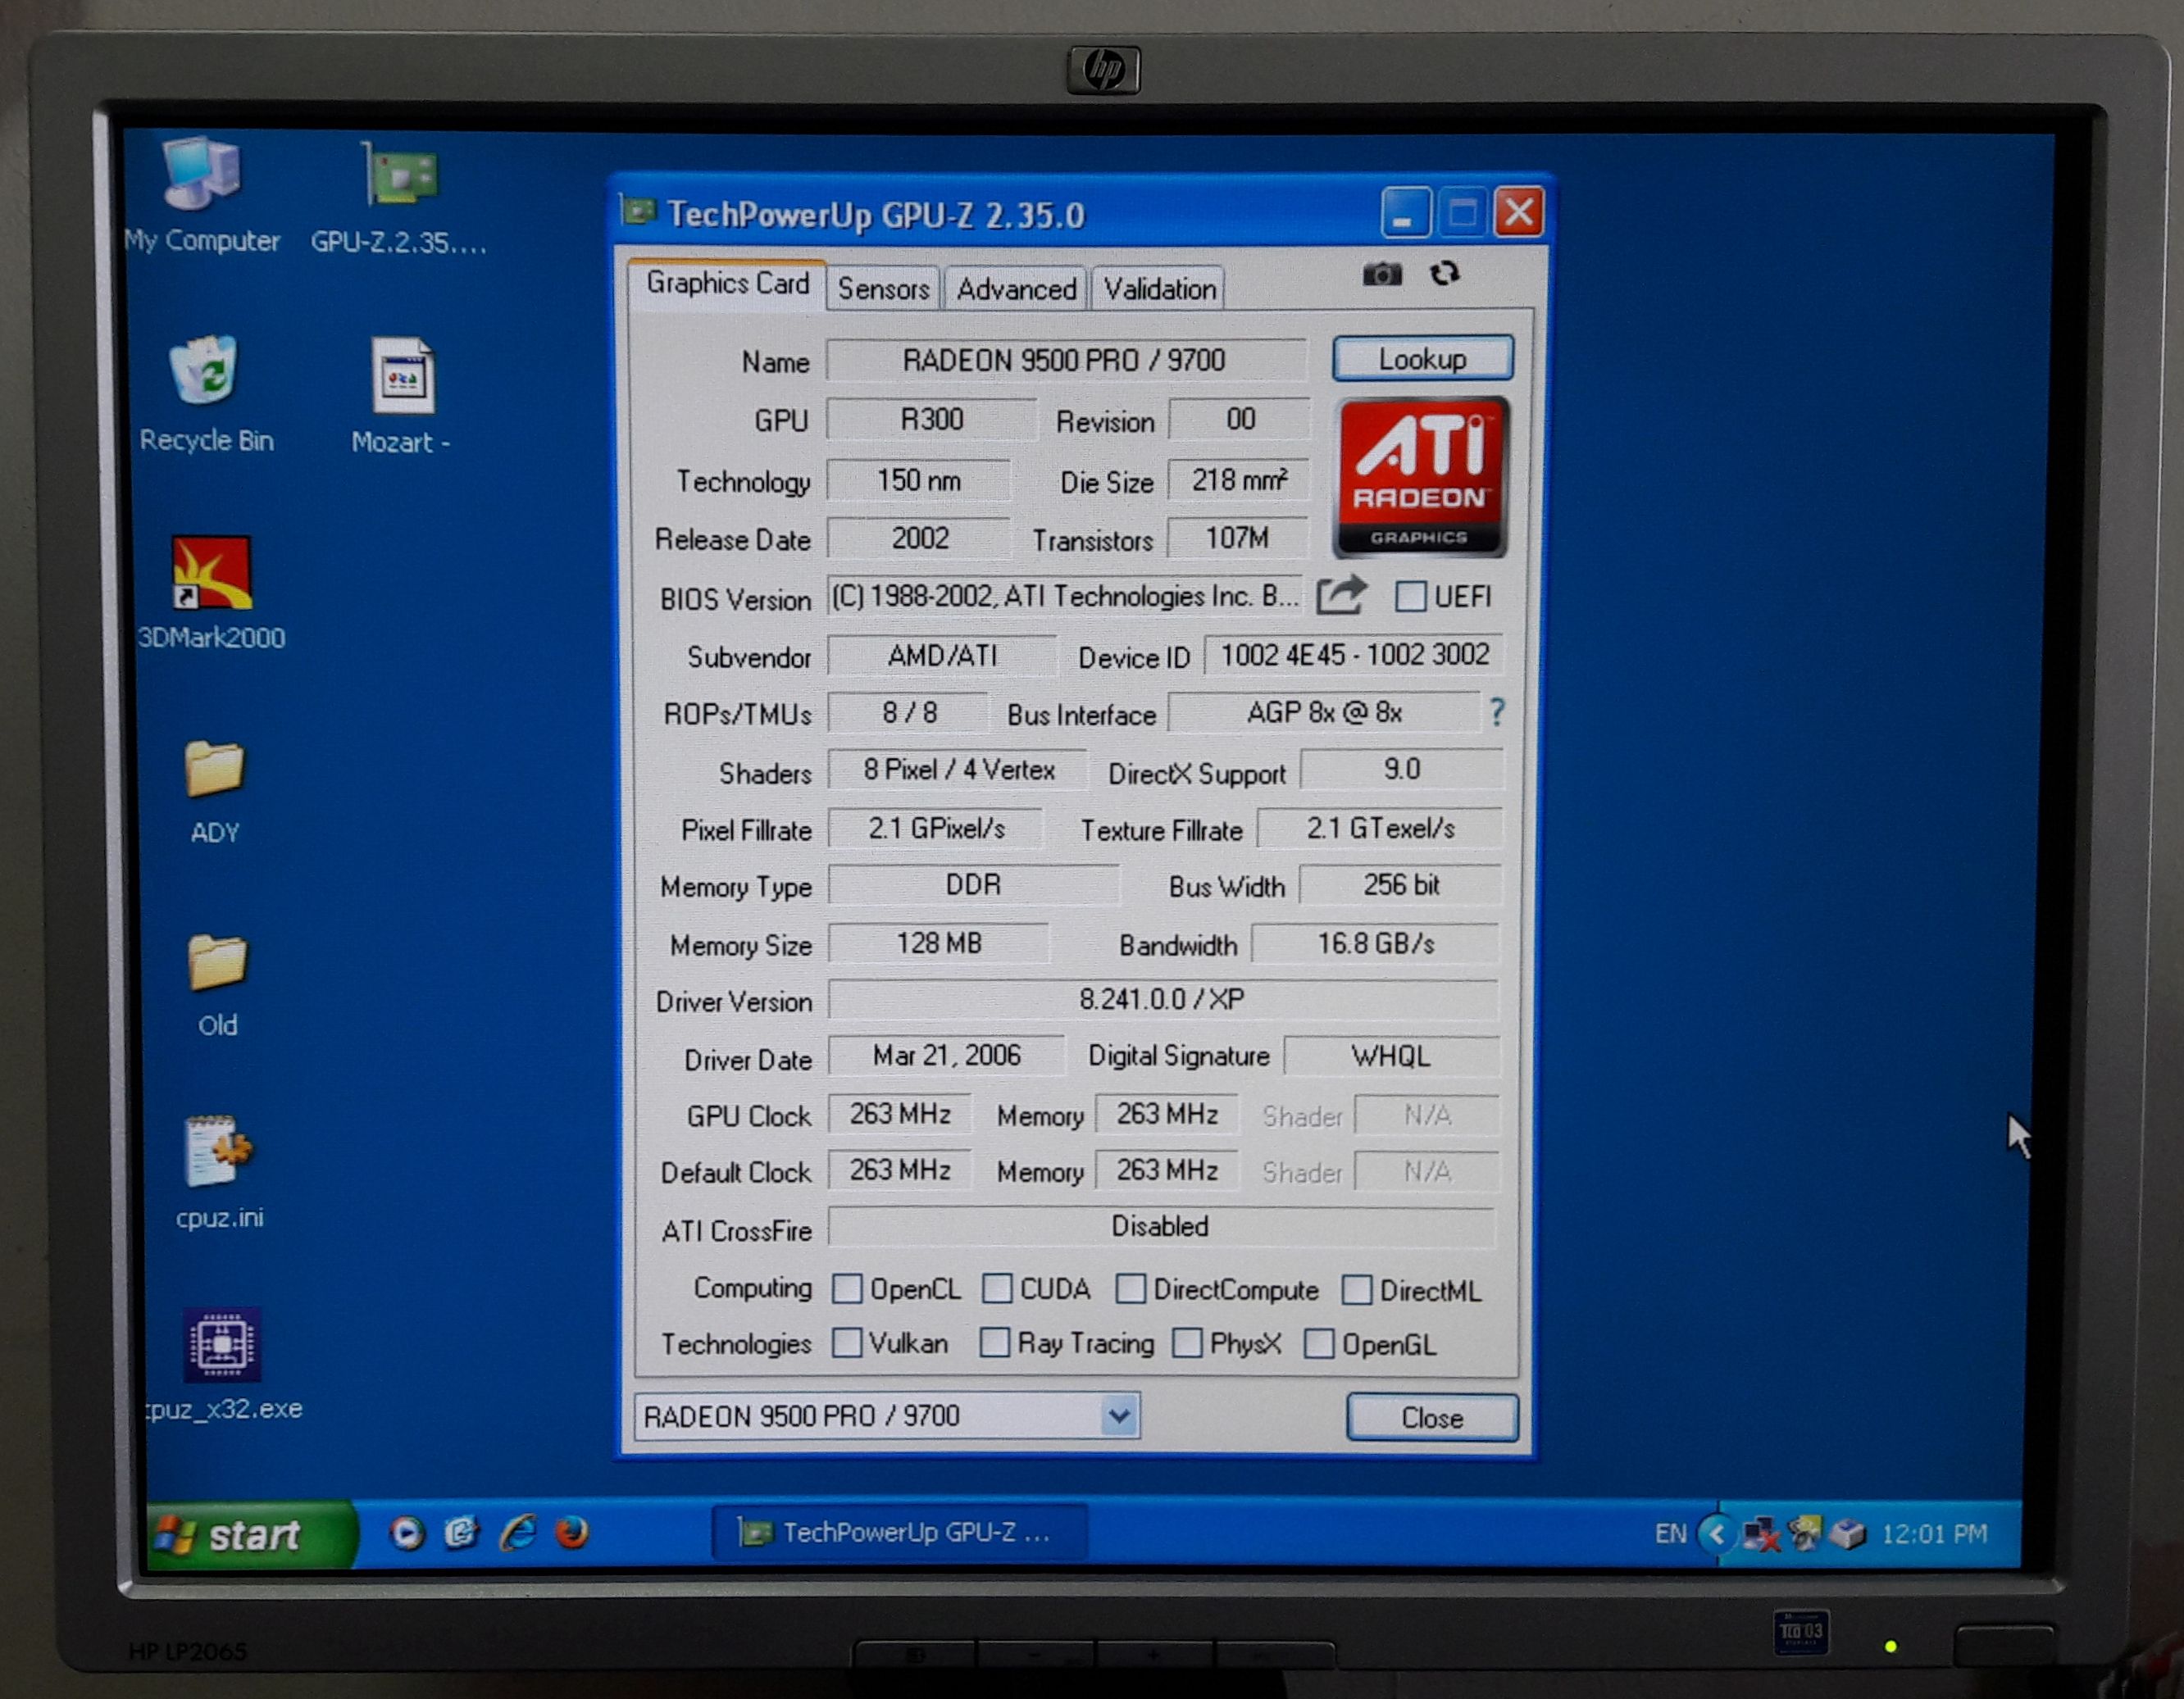Click the GPU-Z title bar icon
Image resolution: width=2184 pixels, height=1699 pixels.
pos(638,211)
